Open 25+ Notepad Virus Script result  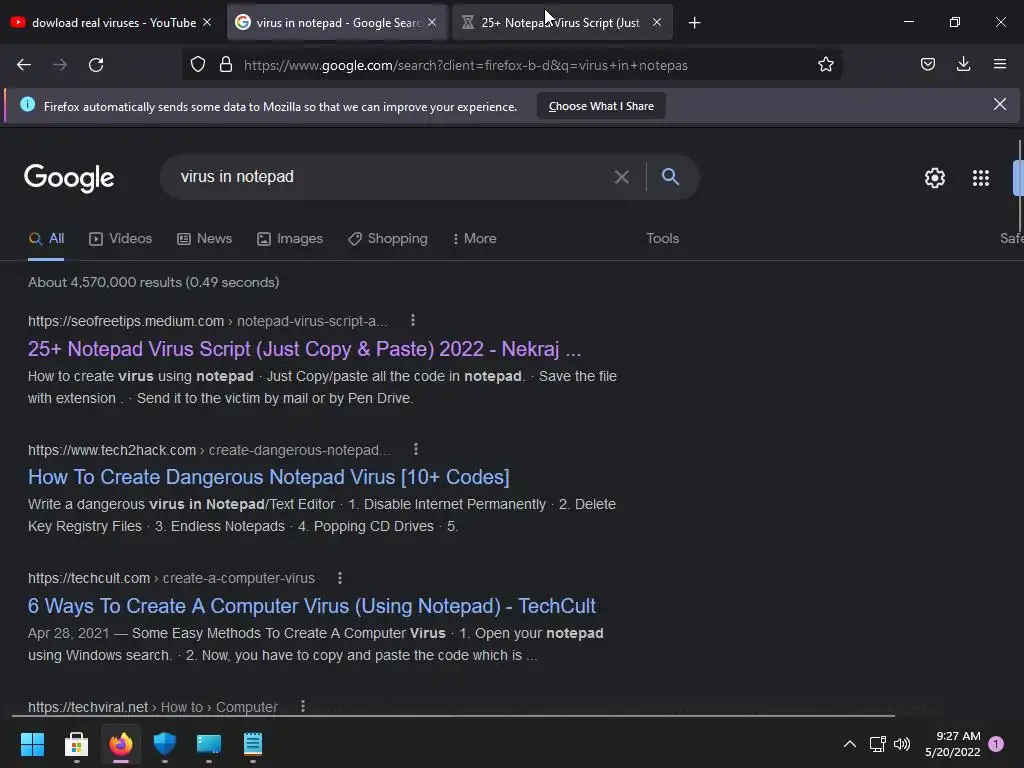coord(304,349)
